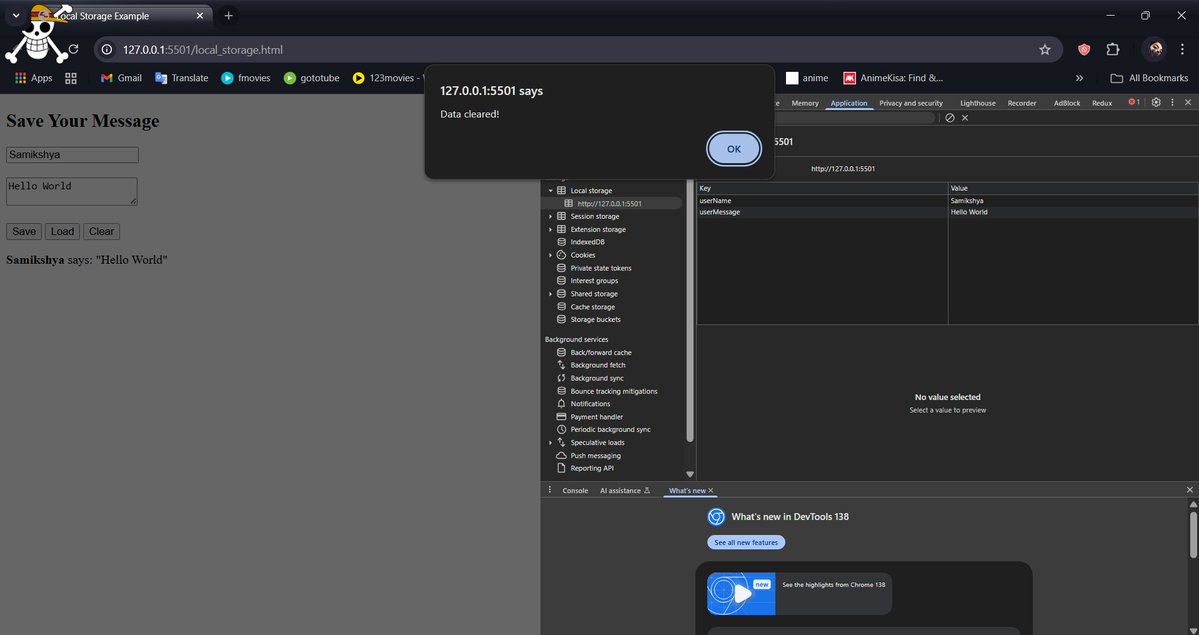Click the Clear button on the page
Image resolution: width=1199 pixels, height=635 pixels.
click(101, 232)
